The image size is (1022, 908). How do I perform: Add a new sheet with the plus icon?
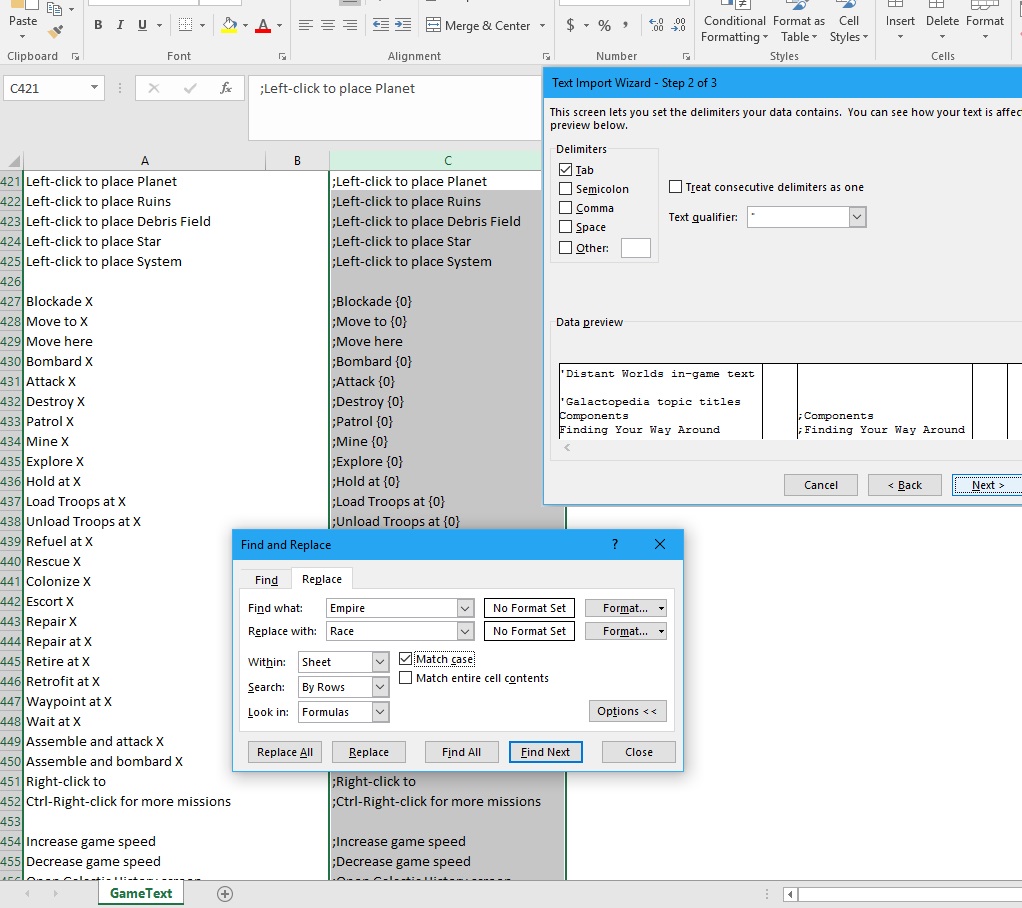coord(225,894)
